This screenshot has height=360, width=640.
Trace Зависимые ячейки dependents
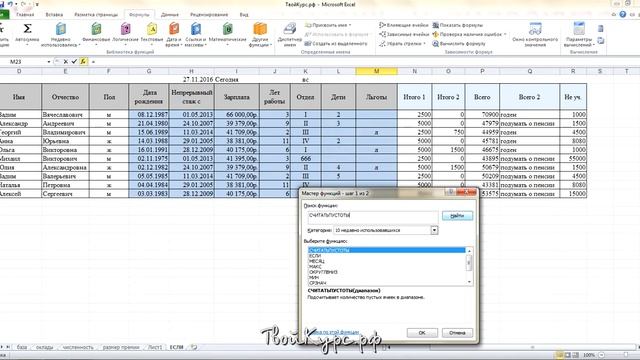click(404, 34)
